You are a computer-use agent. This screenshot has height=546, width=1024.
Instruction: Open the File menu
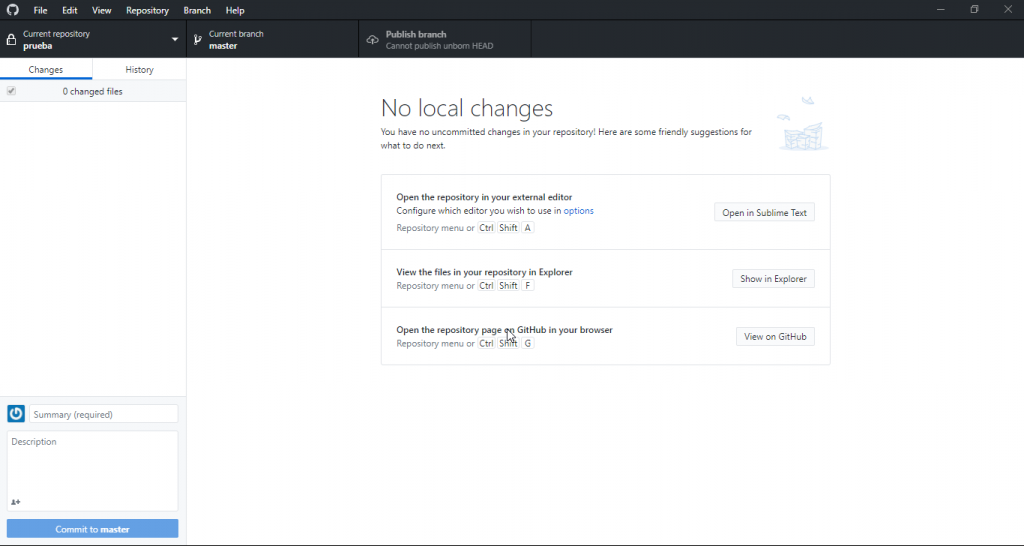click(x=40, y=10)
